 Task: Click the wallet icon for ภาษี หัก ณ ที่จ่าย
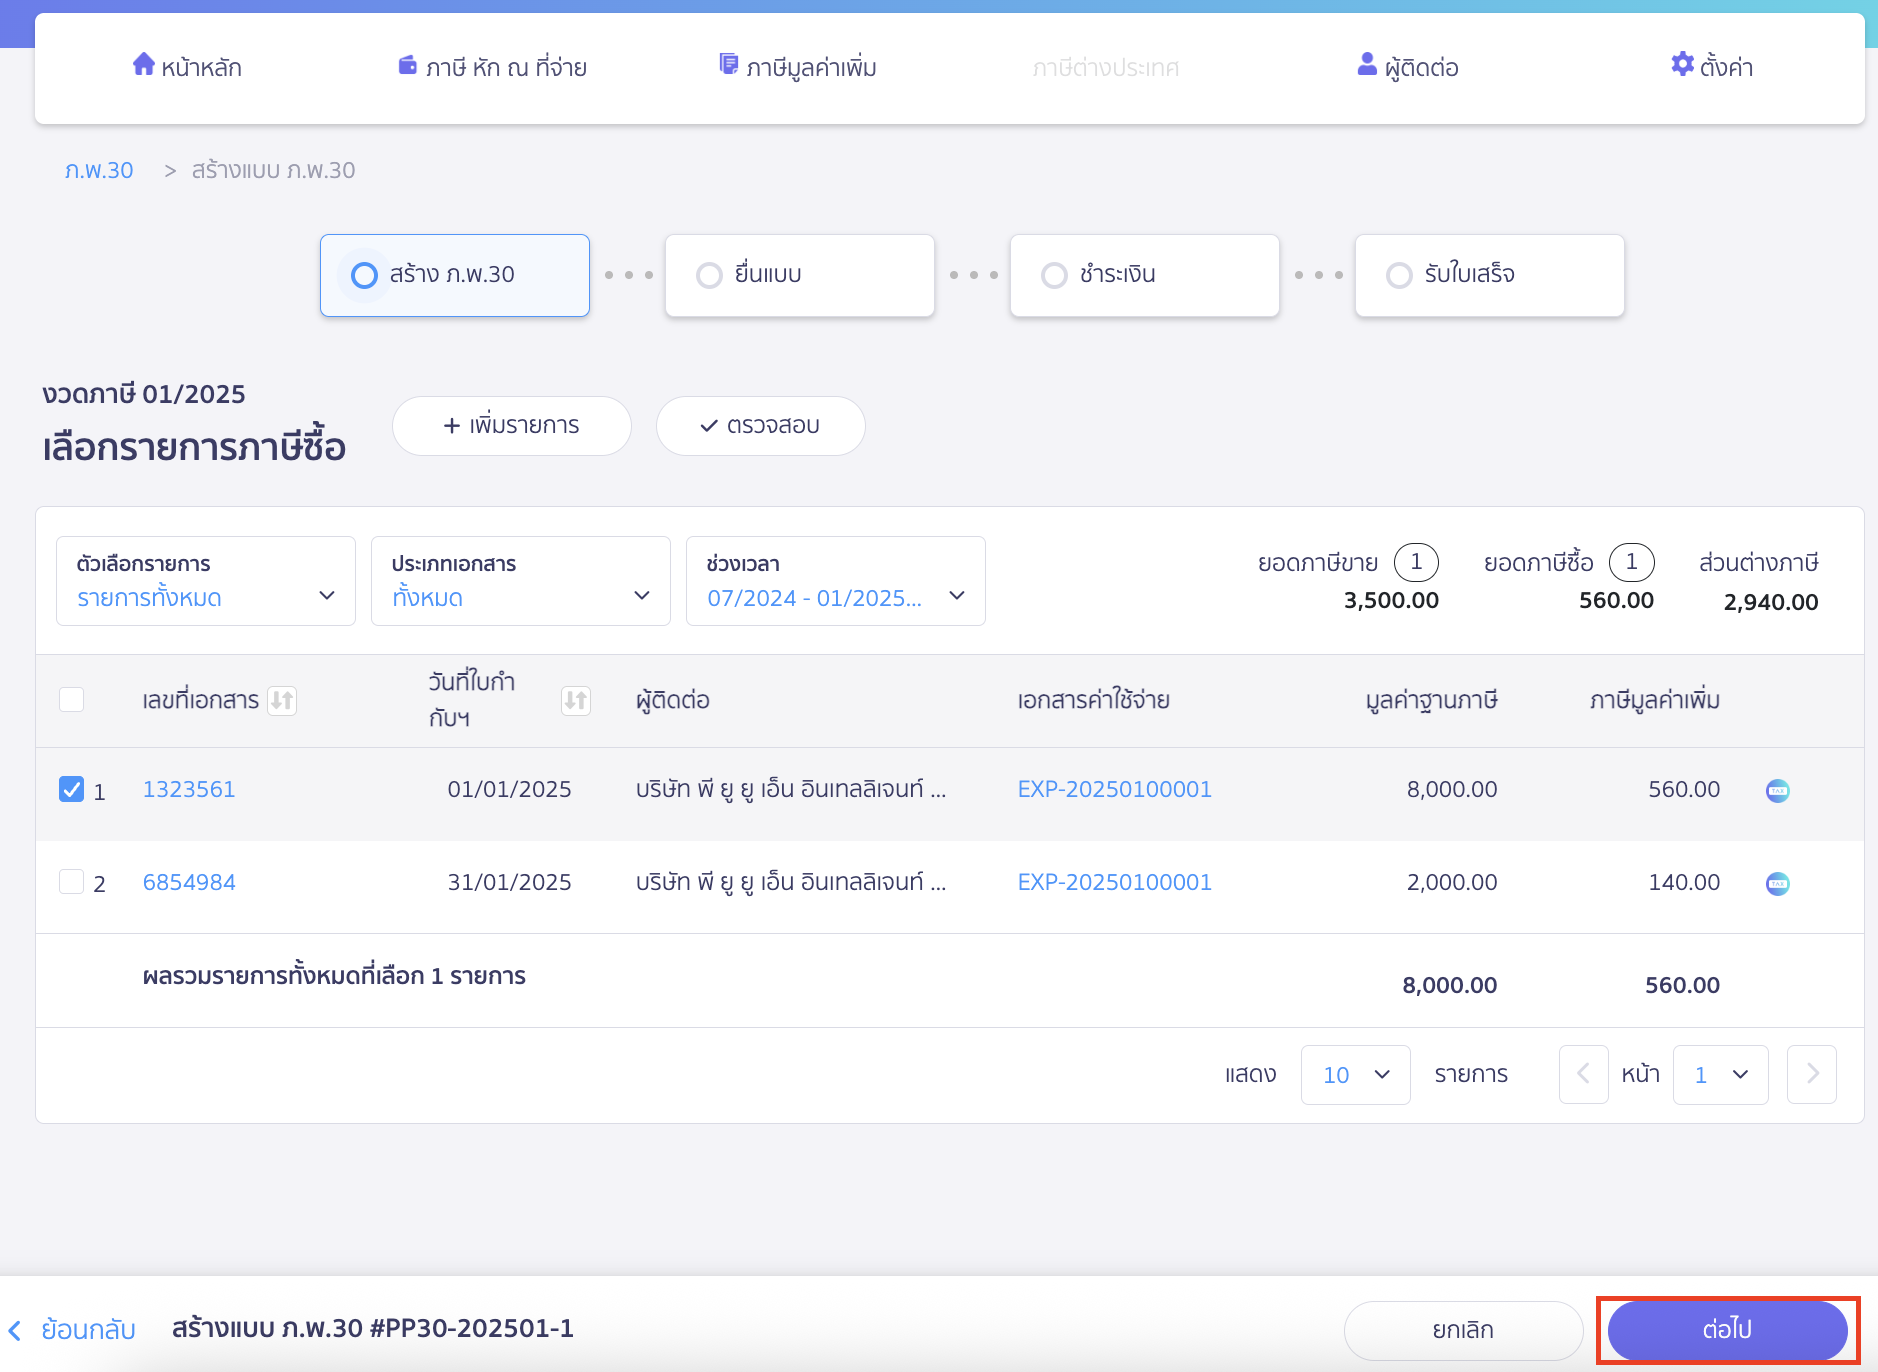407,66
